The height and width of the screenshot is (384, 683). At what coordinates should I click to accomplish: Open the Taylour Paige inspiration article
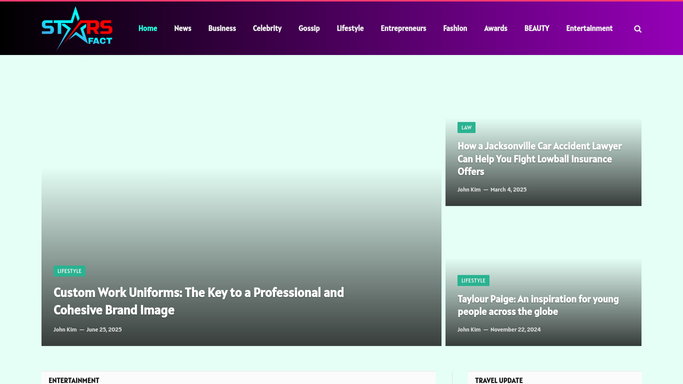coord(538,305)
